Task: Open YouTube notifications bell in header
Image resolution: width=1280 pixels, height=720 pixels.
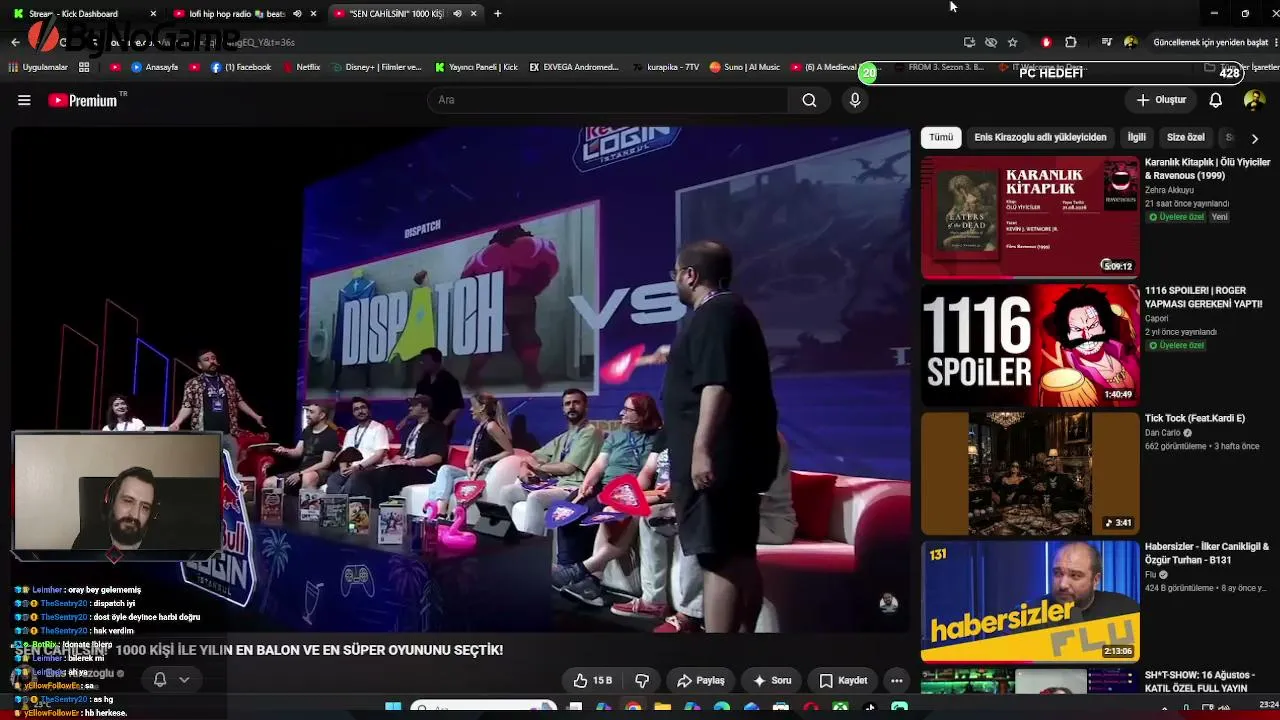Action: [x=1215, y=100]
